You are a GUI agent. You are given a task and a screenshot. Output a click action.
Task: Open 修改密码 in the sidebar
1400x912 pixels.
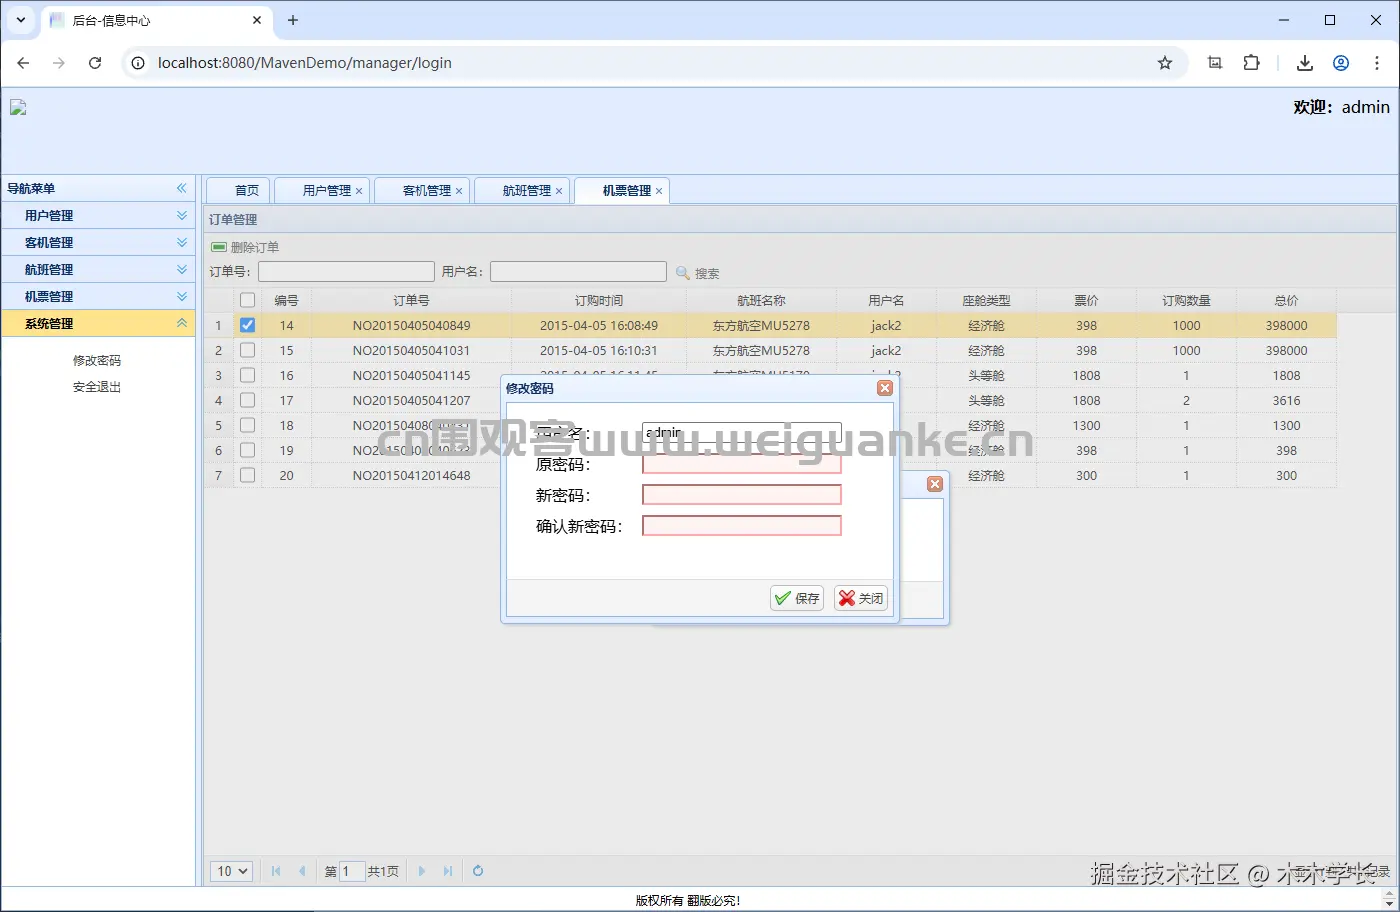(x=97, y=360)
